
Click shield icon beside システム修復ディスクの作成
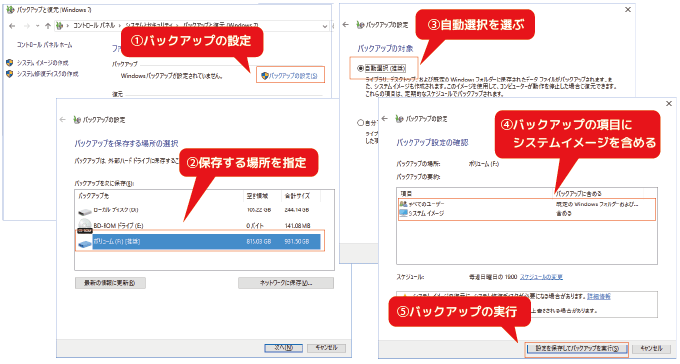(x=10, y=74)
